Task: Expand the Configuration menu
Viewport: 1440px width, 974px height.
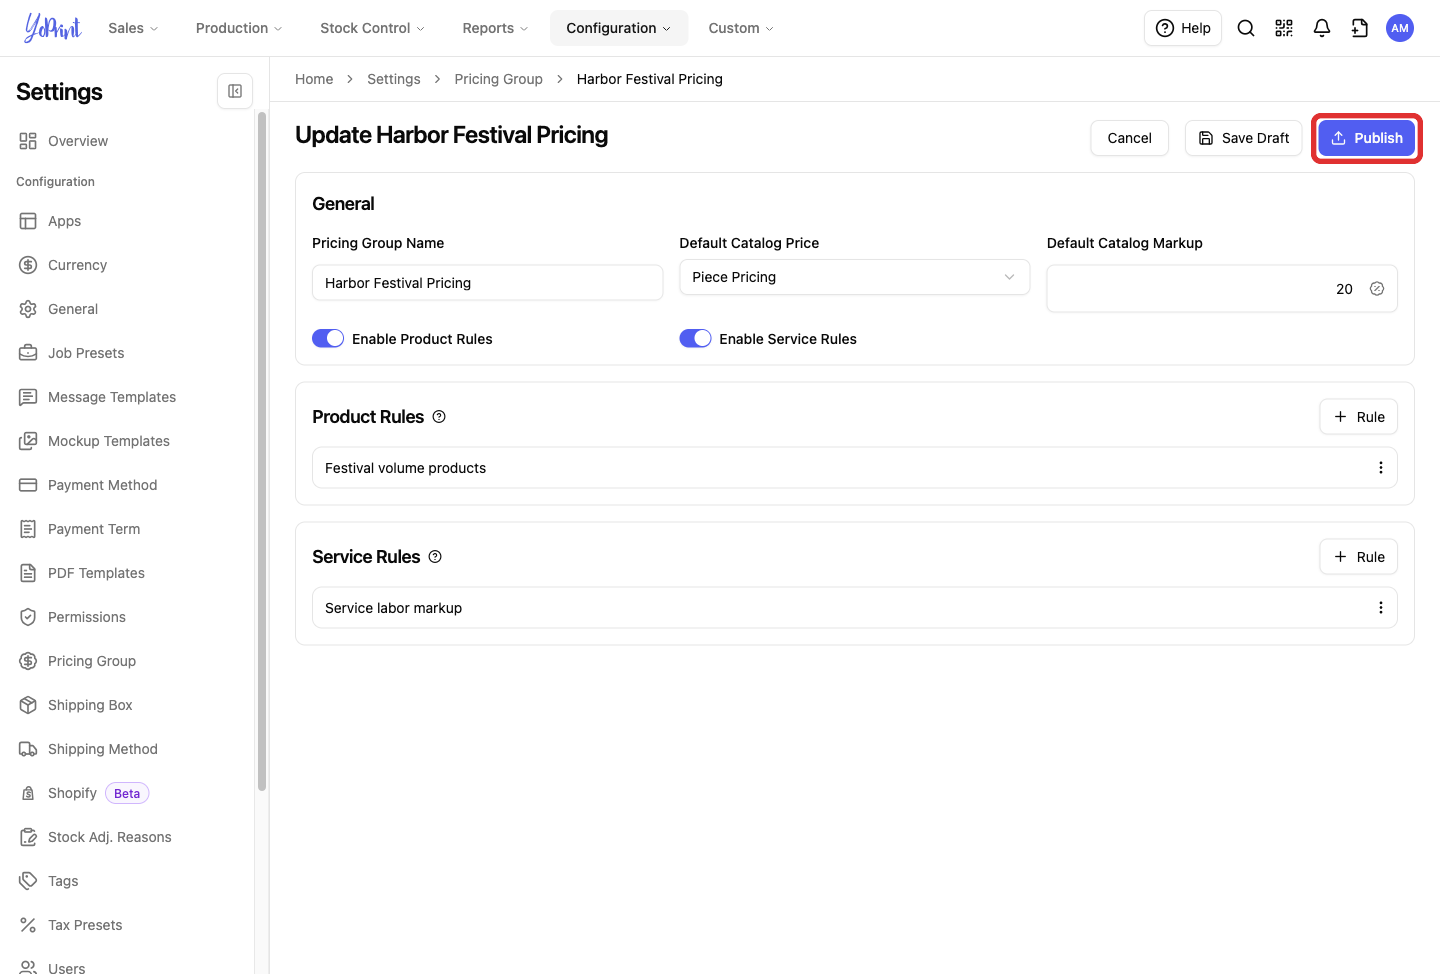Action: click(619, 28)
